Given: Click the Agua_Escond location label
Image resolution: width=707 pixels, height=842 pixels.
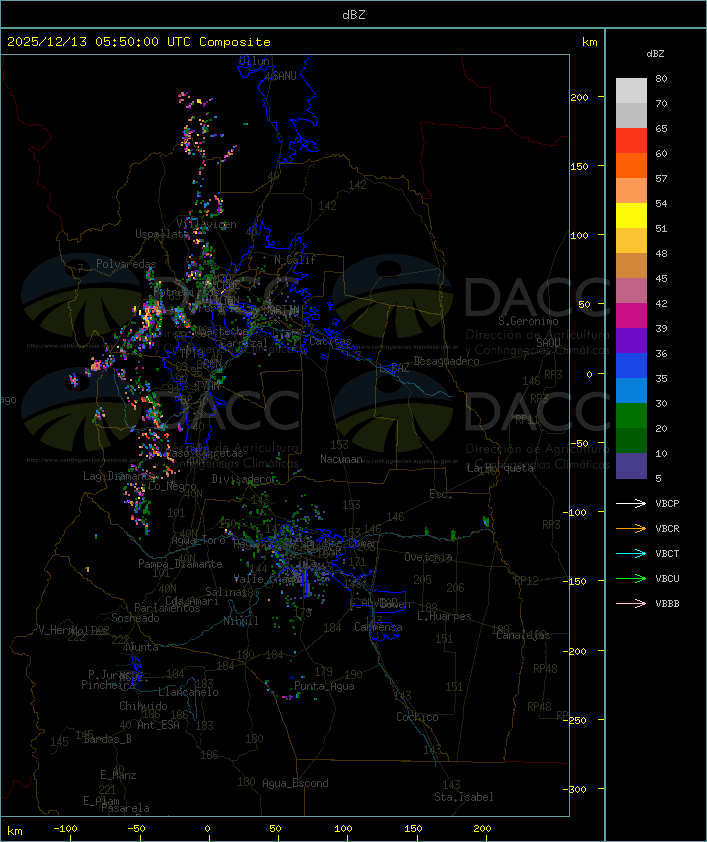Looking at the screenshot, I should 295,783.
